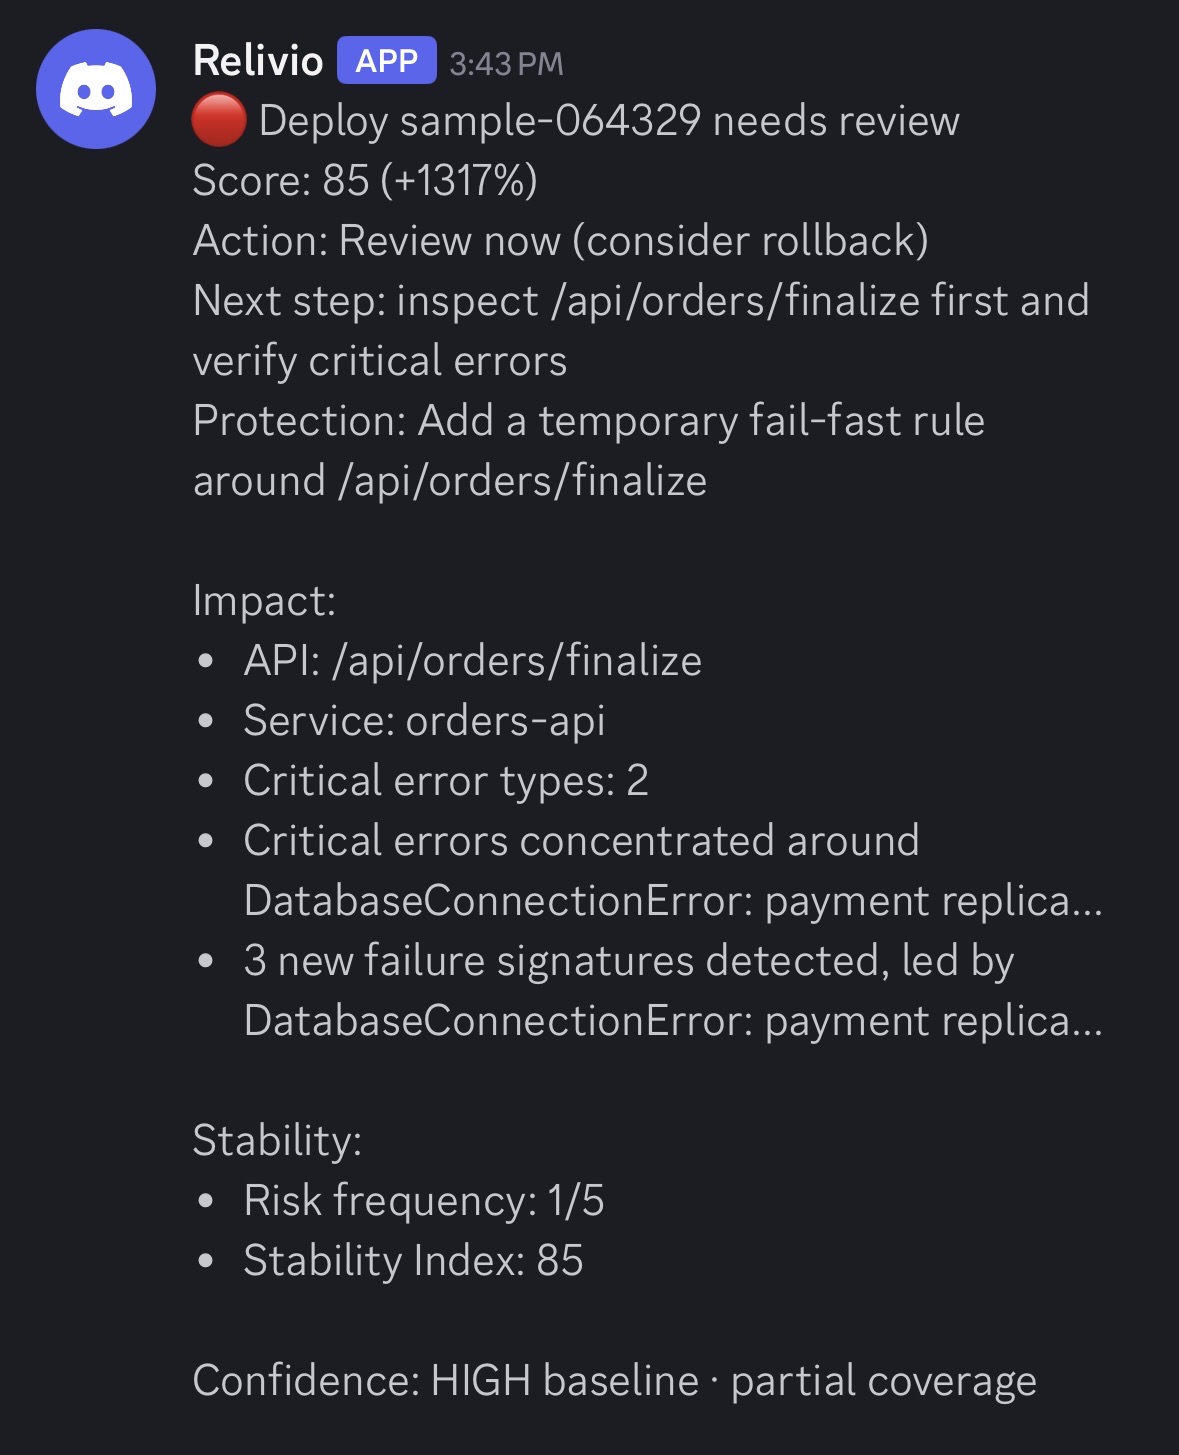Viewport: 1179px width, 1455px height.
Task: Click the 'Protection: Add a temporary' line
Action: click(589, 451)
